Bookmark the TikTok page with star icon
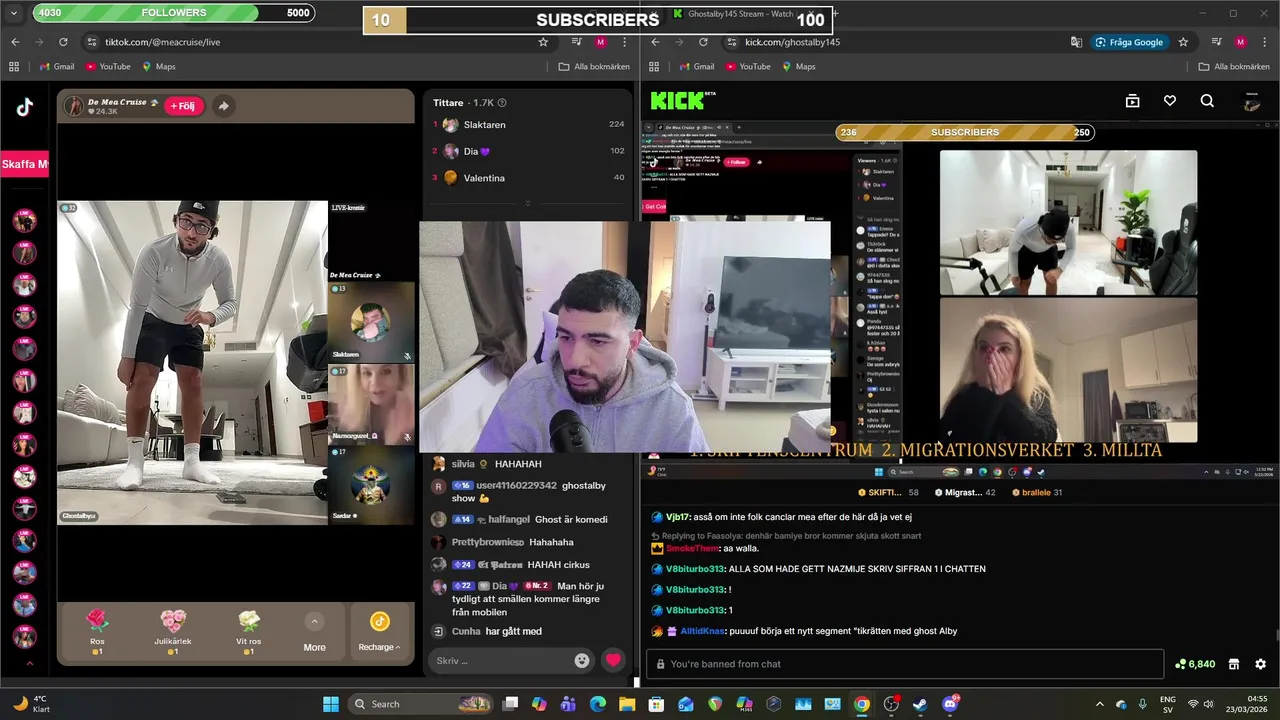 (543, 42)
